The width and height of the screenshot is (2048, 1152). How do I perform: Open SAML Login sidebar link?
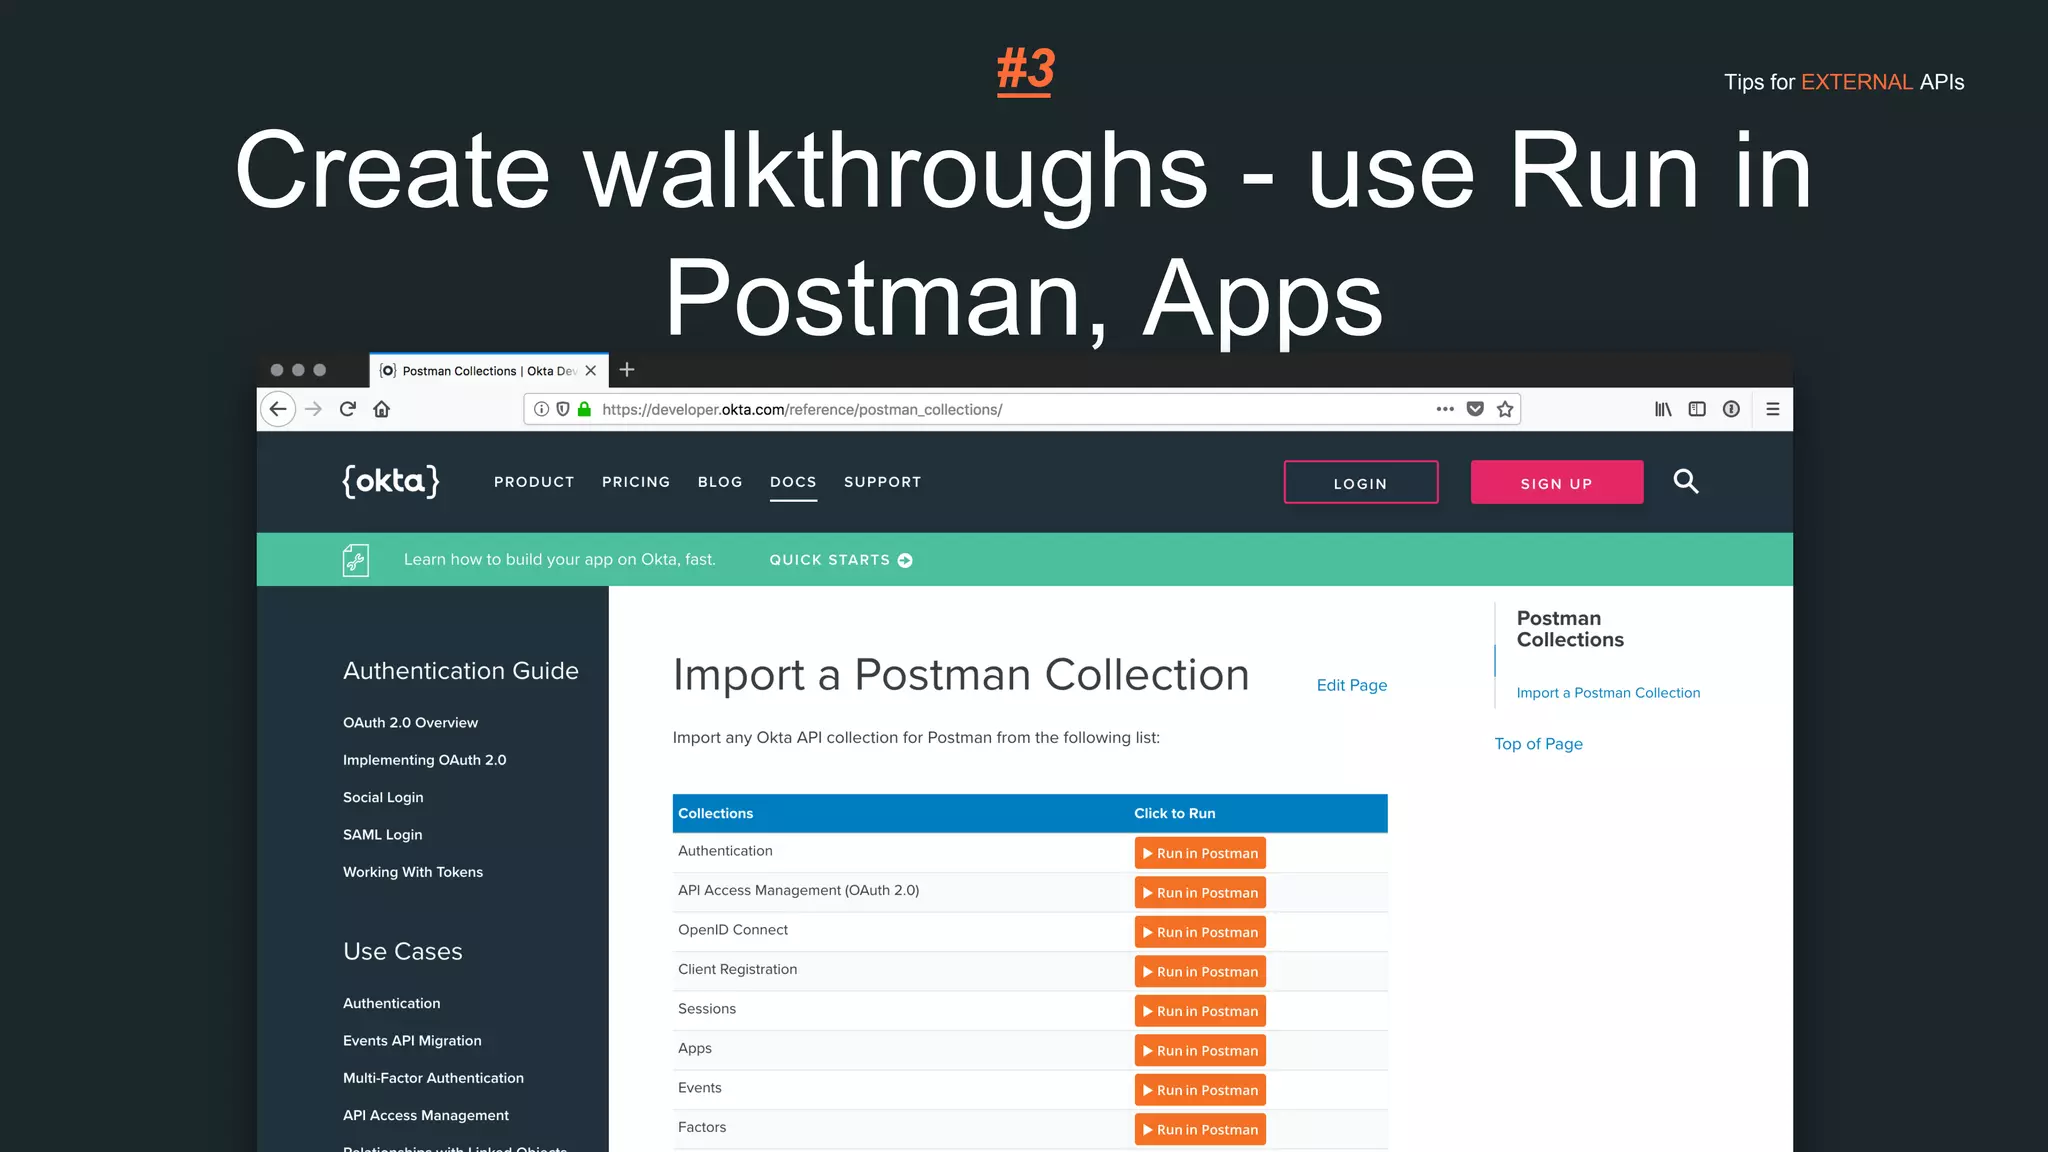382,835
